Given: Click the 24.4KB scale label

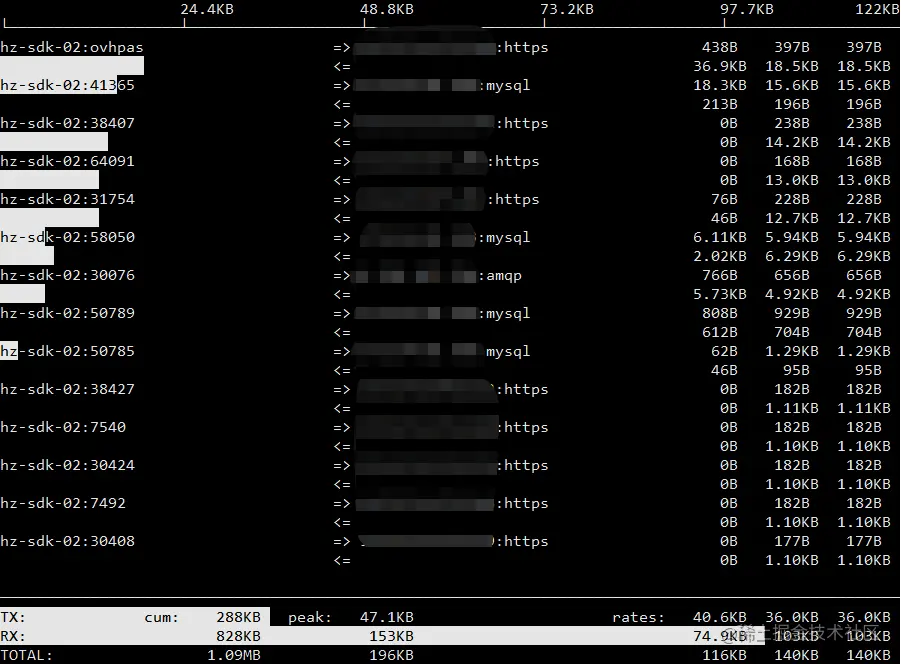Looking at the screenshot, I should (x=207, y=9).
